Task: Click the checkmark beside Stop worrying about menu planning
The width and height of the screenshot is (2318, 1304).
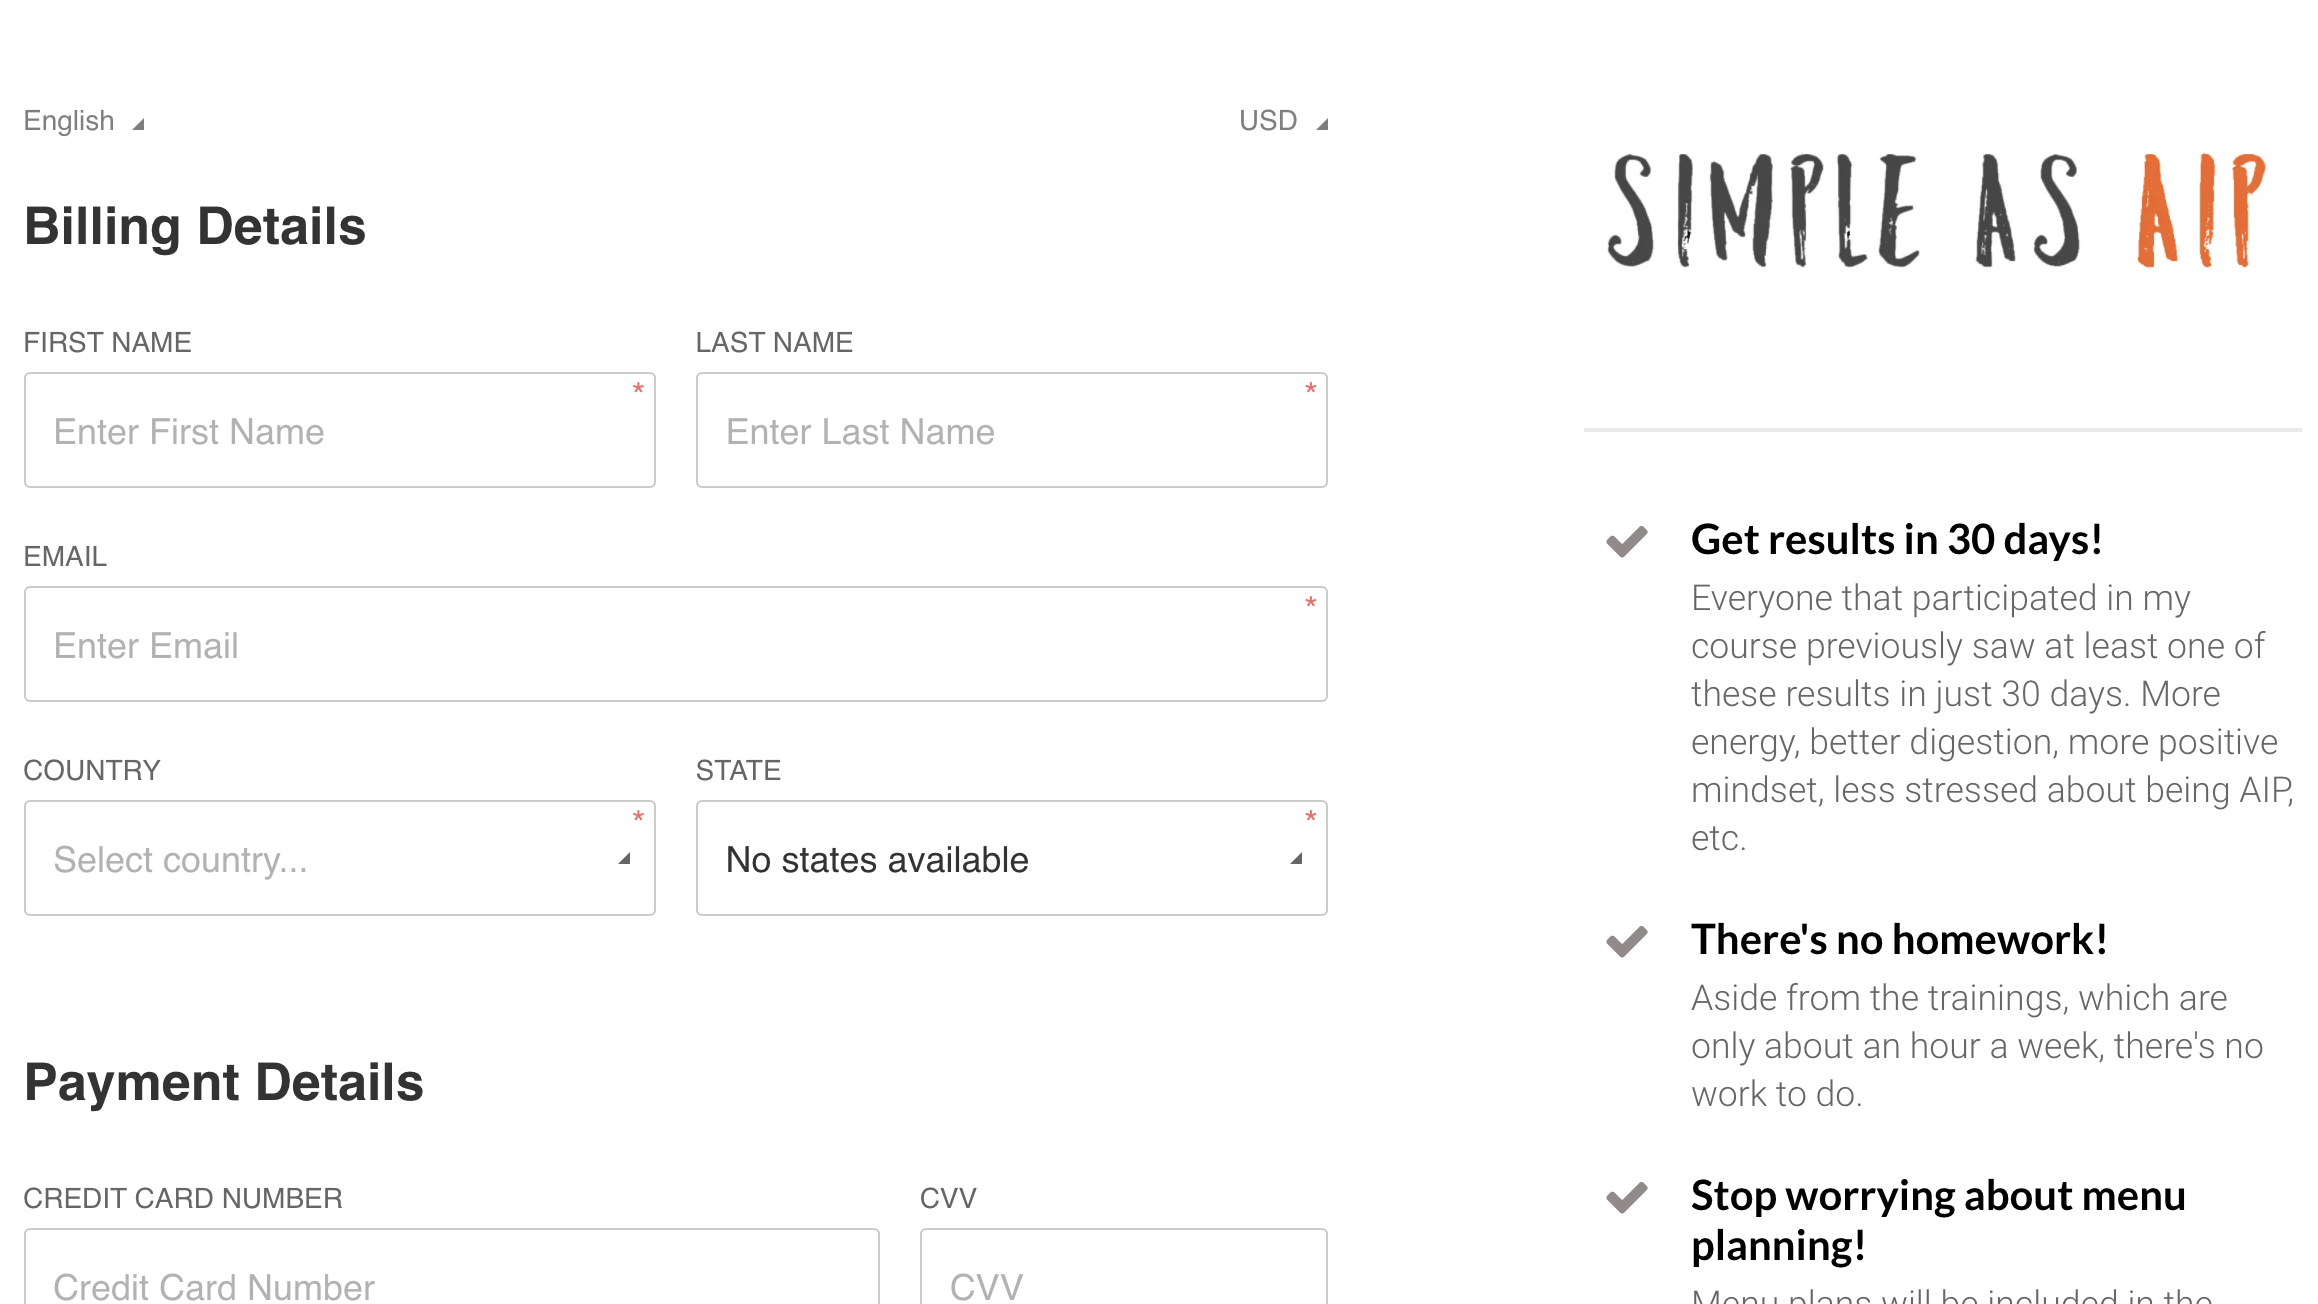Action: (x=1627, y=1197)
